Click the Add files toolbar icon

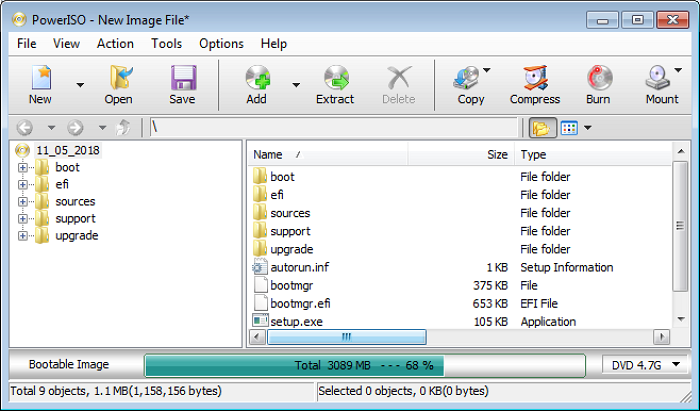[258, 78]
